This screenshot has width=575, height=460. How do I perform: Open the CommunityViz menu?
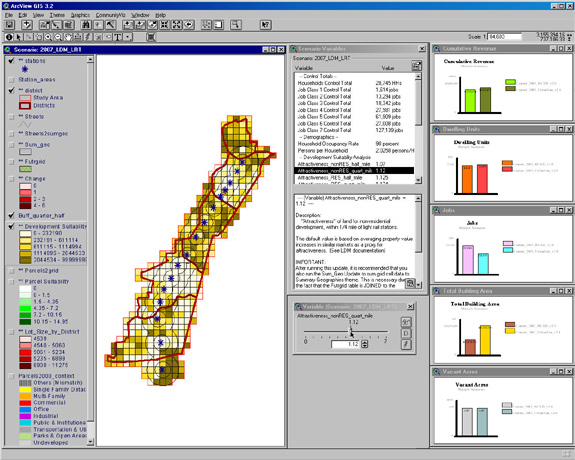110,15
